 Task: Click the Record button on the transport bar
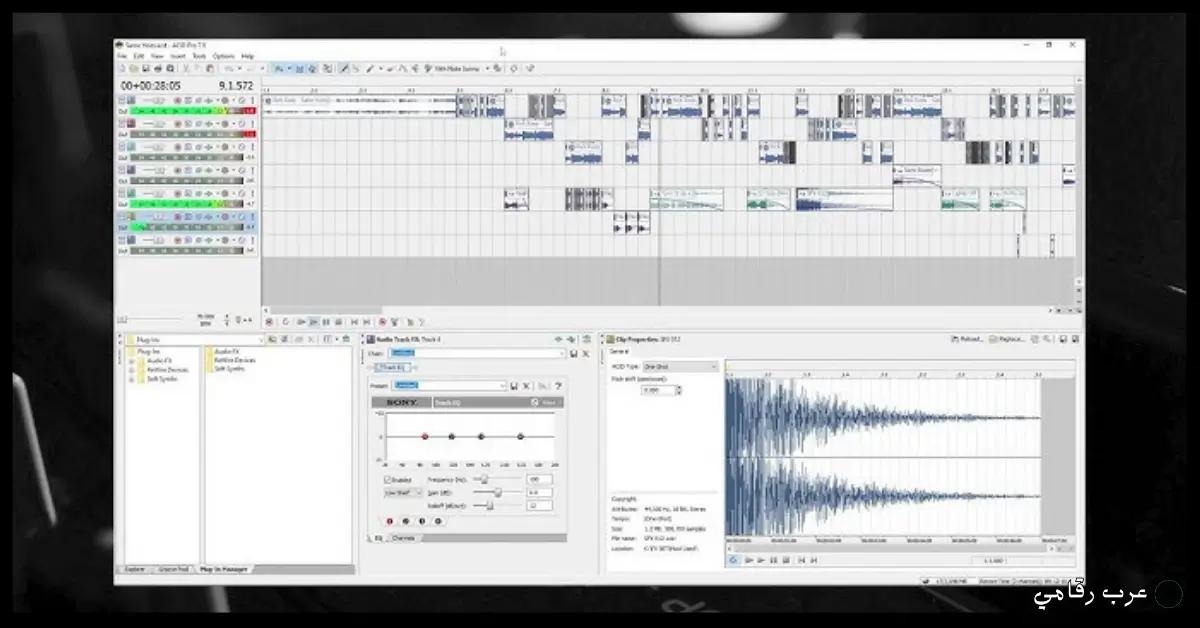coord(269,323)
